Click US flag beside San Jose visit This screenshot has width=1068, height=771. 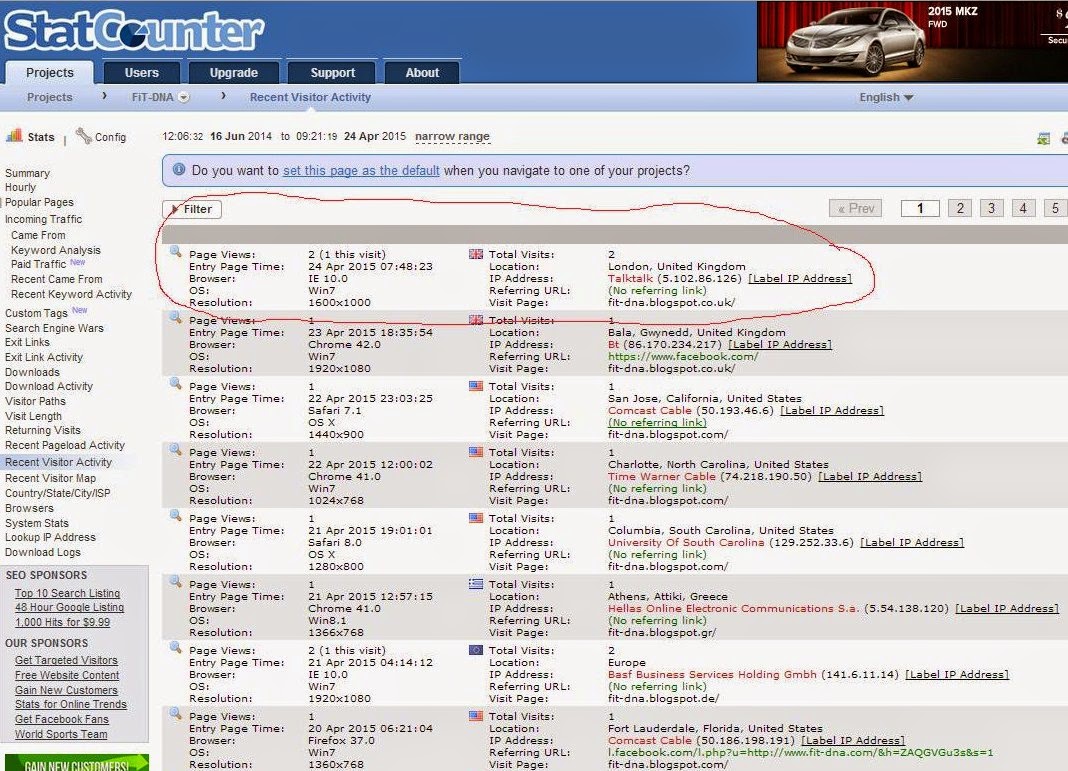click(476, 386)
